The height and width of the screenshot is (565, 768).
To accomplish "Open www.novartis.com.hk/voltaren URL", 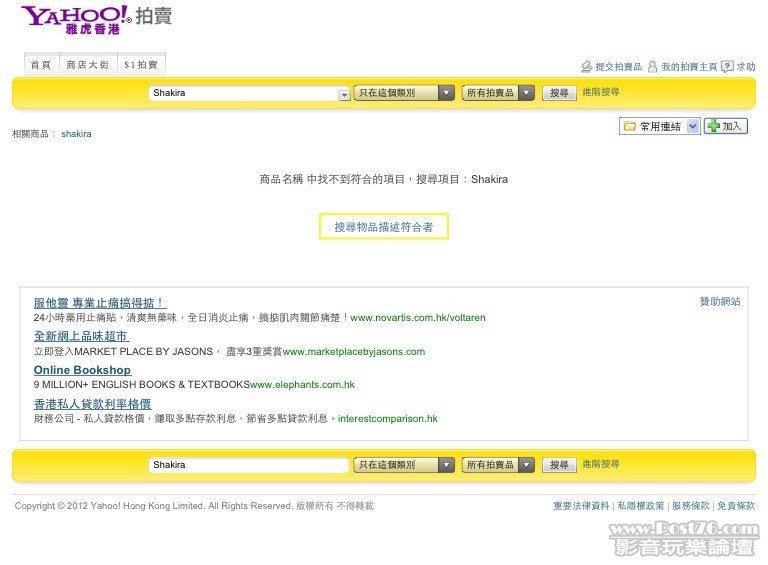I will click(418, 318).
